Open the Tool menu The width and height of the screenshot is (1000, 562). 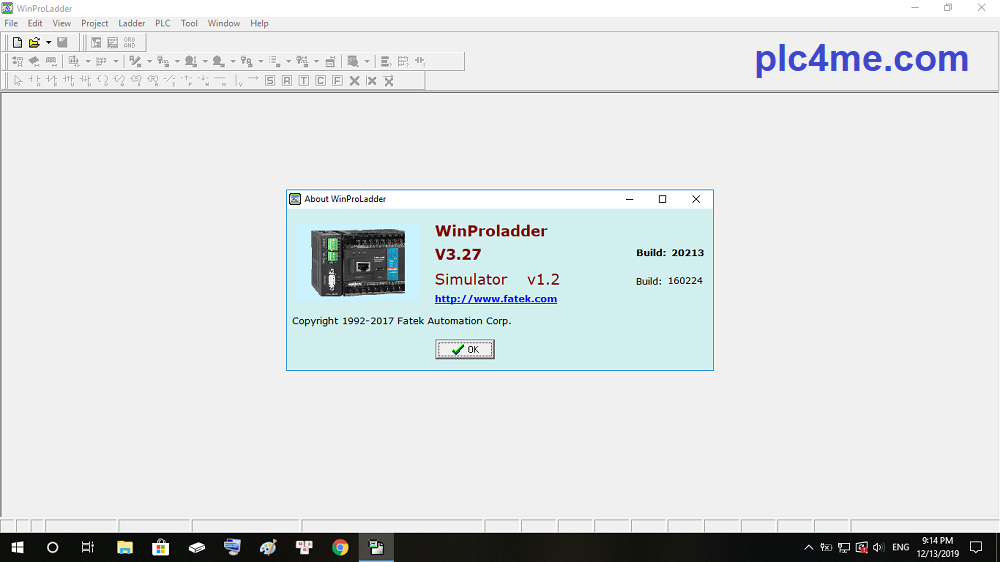point(189,24)
